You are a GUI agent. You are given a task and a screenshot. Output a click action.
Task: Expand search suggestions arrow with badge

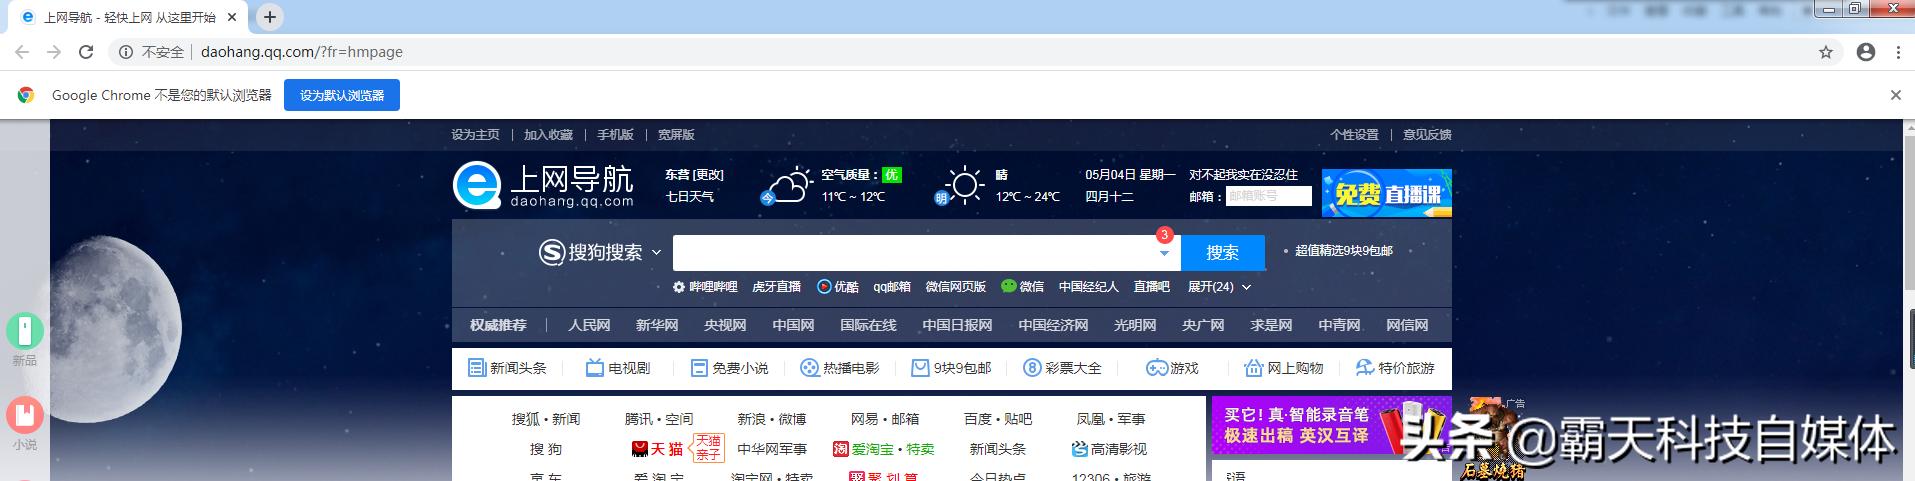point(1164,253)
